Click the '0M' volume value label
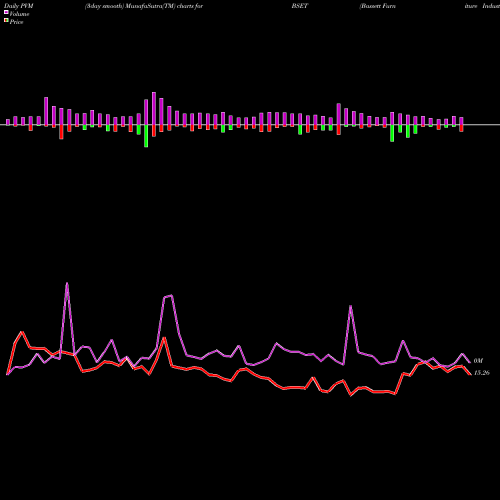This screenshot has height=500, width=500. coord(478,361)
